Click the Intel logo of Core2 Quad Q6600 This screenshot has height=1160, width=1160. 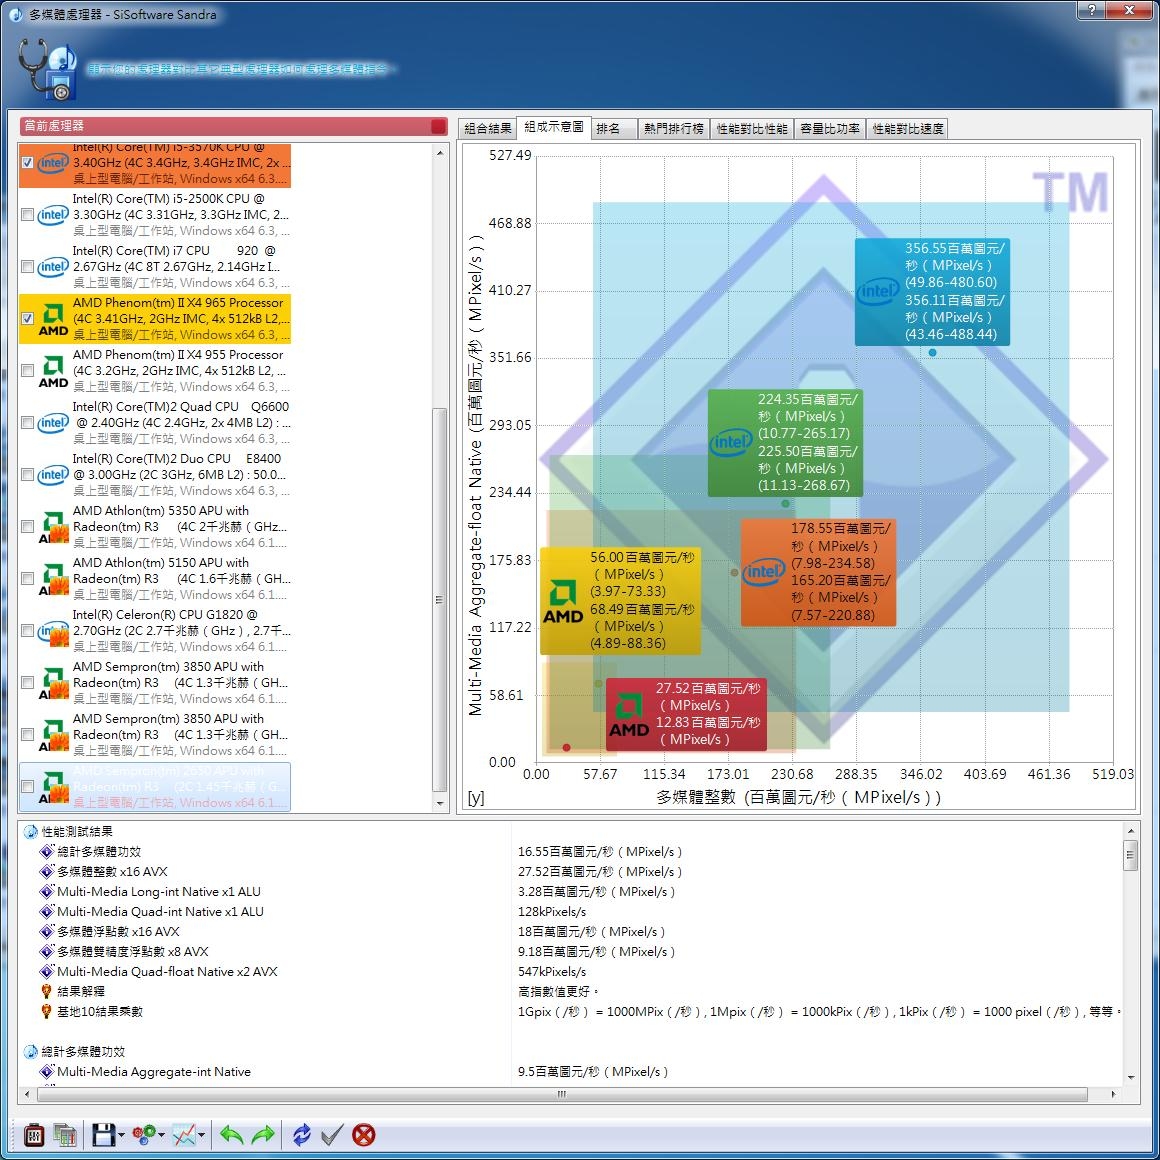[x=53, y=422]
